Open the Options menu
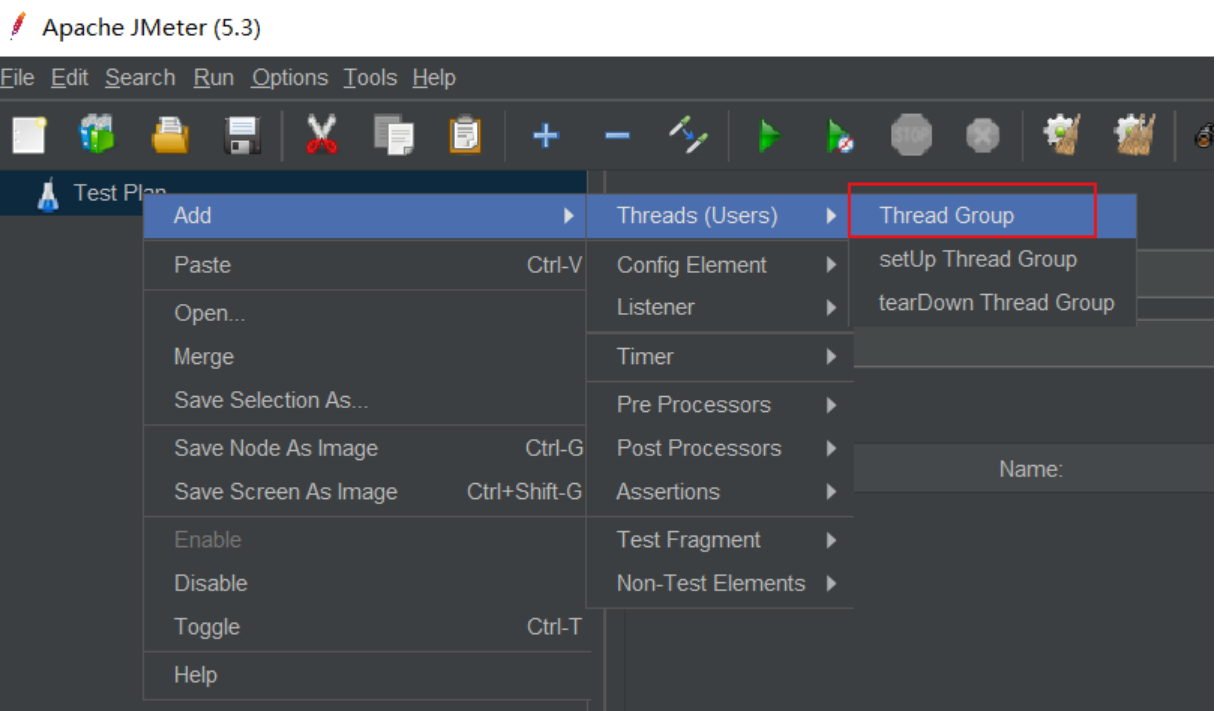The width and height of the screenshot is (1217, 711). pyautogui.click(x=290, y=77)
